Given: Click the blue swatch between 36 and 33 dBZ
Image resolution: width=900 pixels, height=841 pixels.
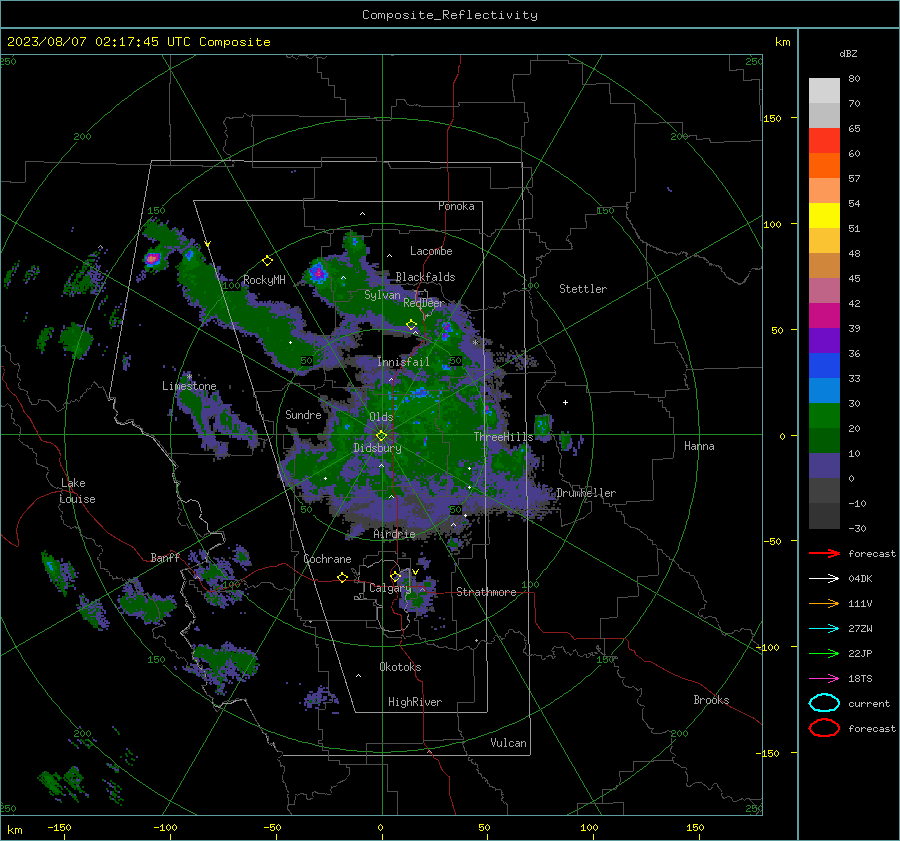Looking at the screenshot, I should coord(824,365).
